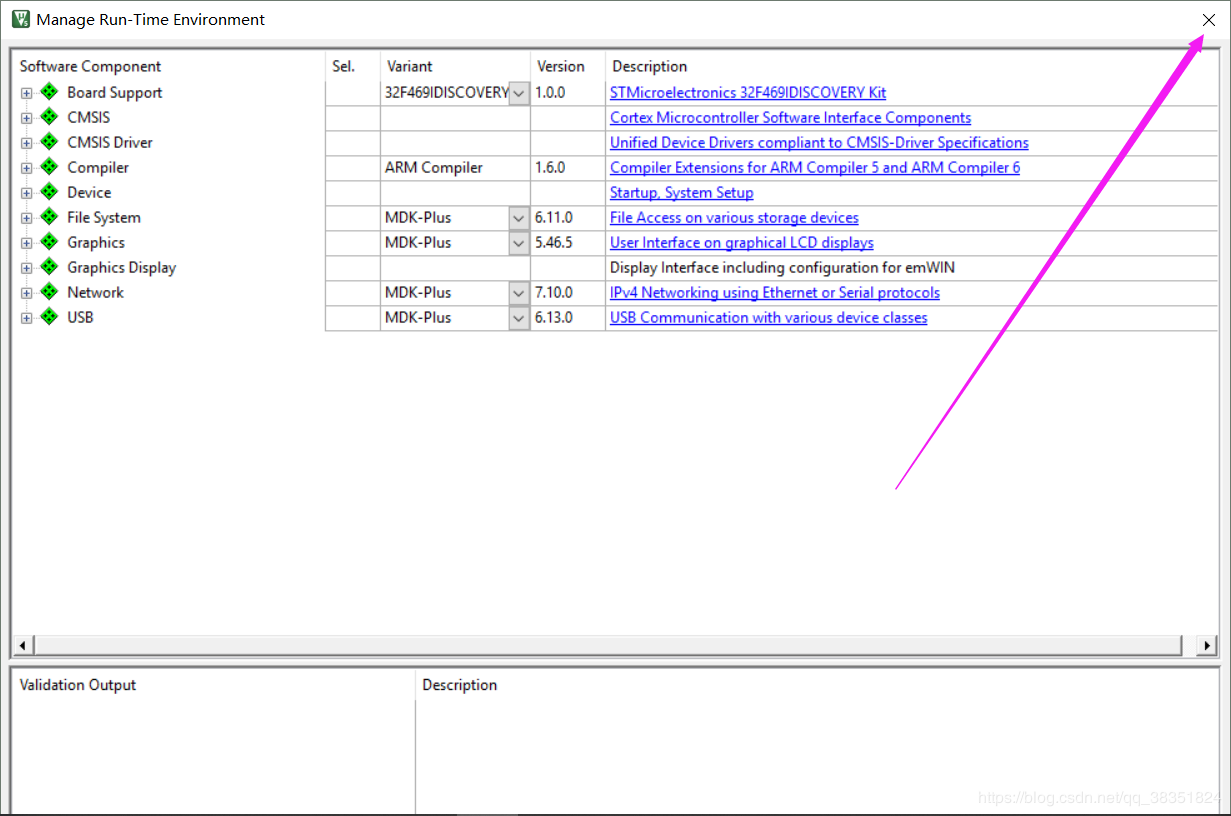Open the USB MDK-Plus variant dropdown
Image resolution: width=1231 pixels, height=816 pixels.
[x=519, y=318]
